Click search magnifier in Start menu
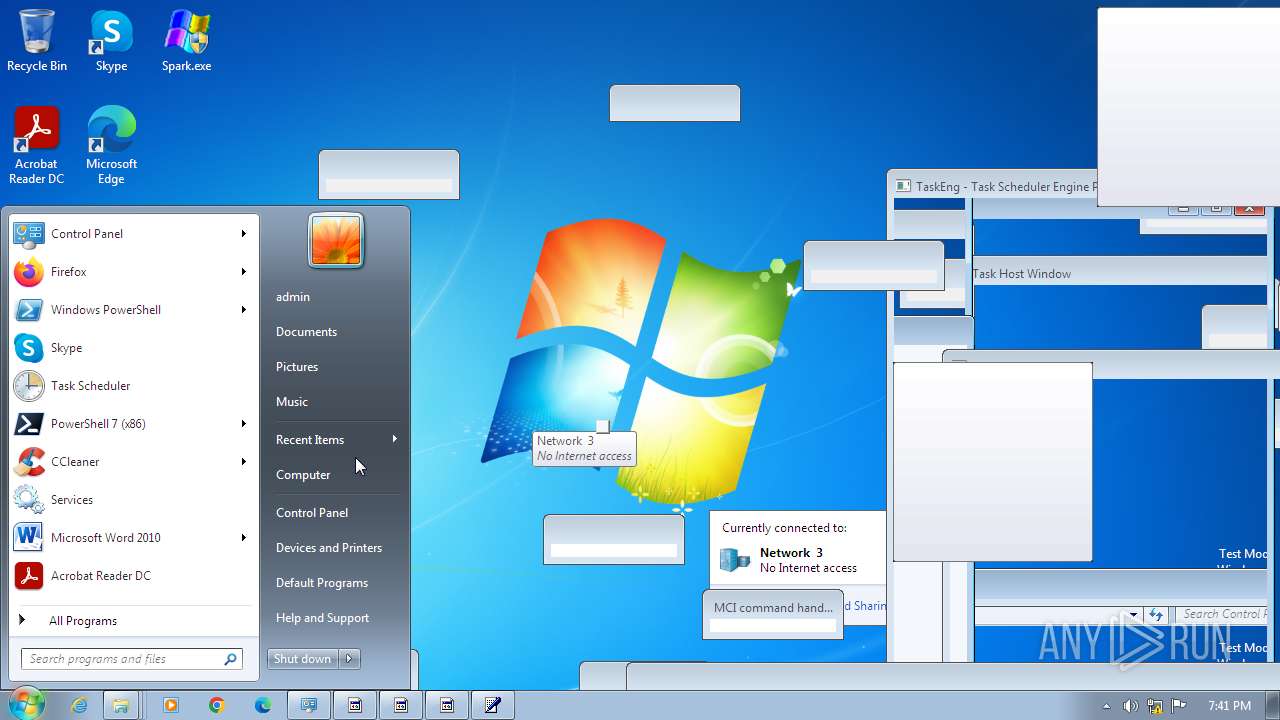 click(x=230, y=659)
